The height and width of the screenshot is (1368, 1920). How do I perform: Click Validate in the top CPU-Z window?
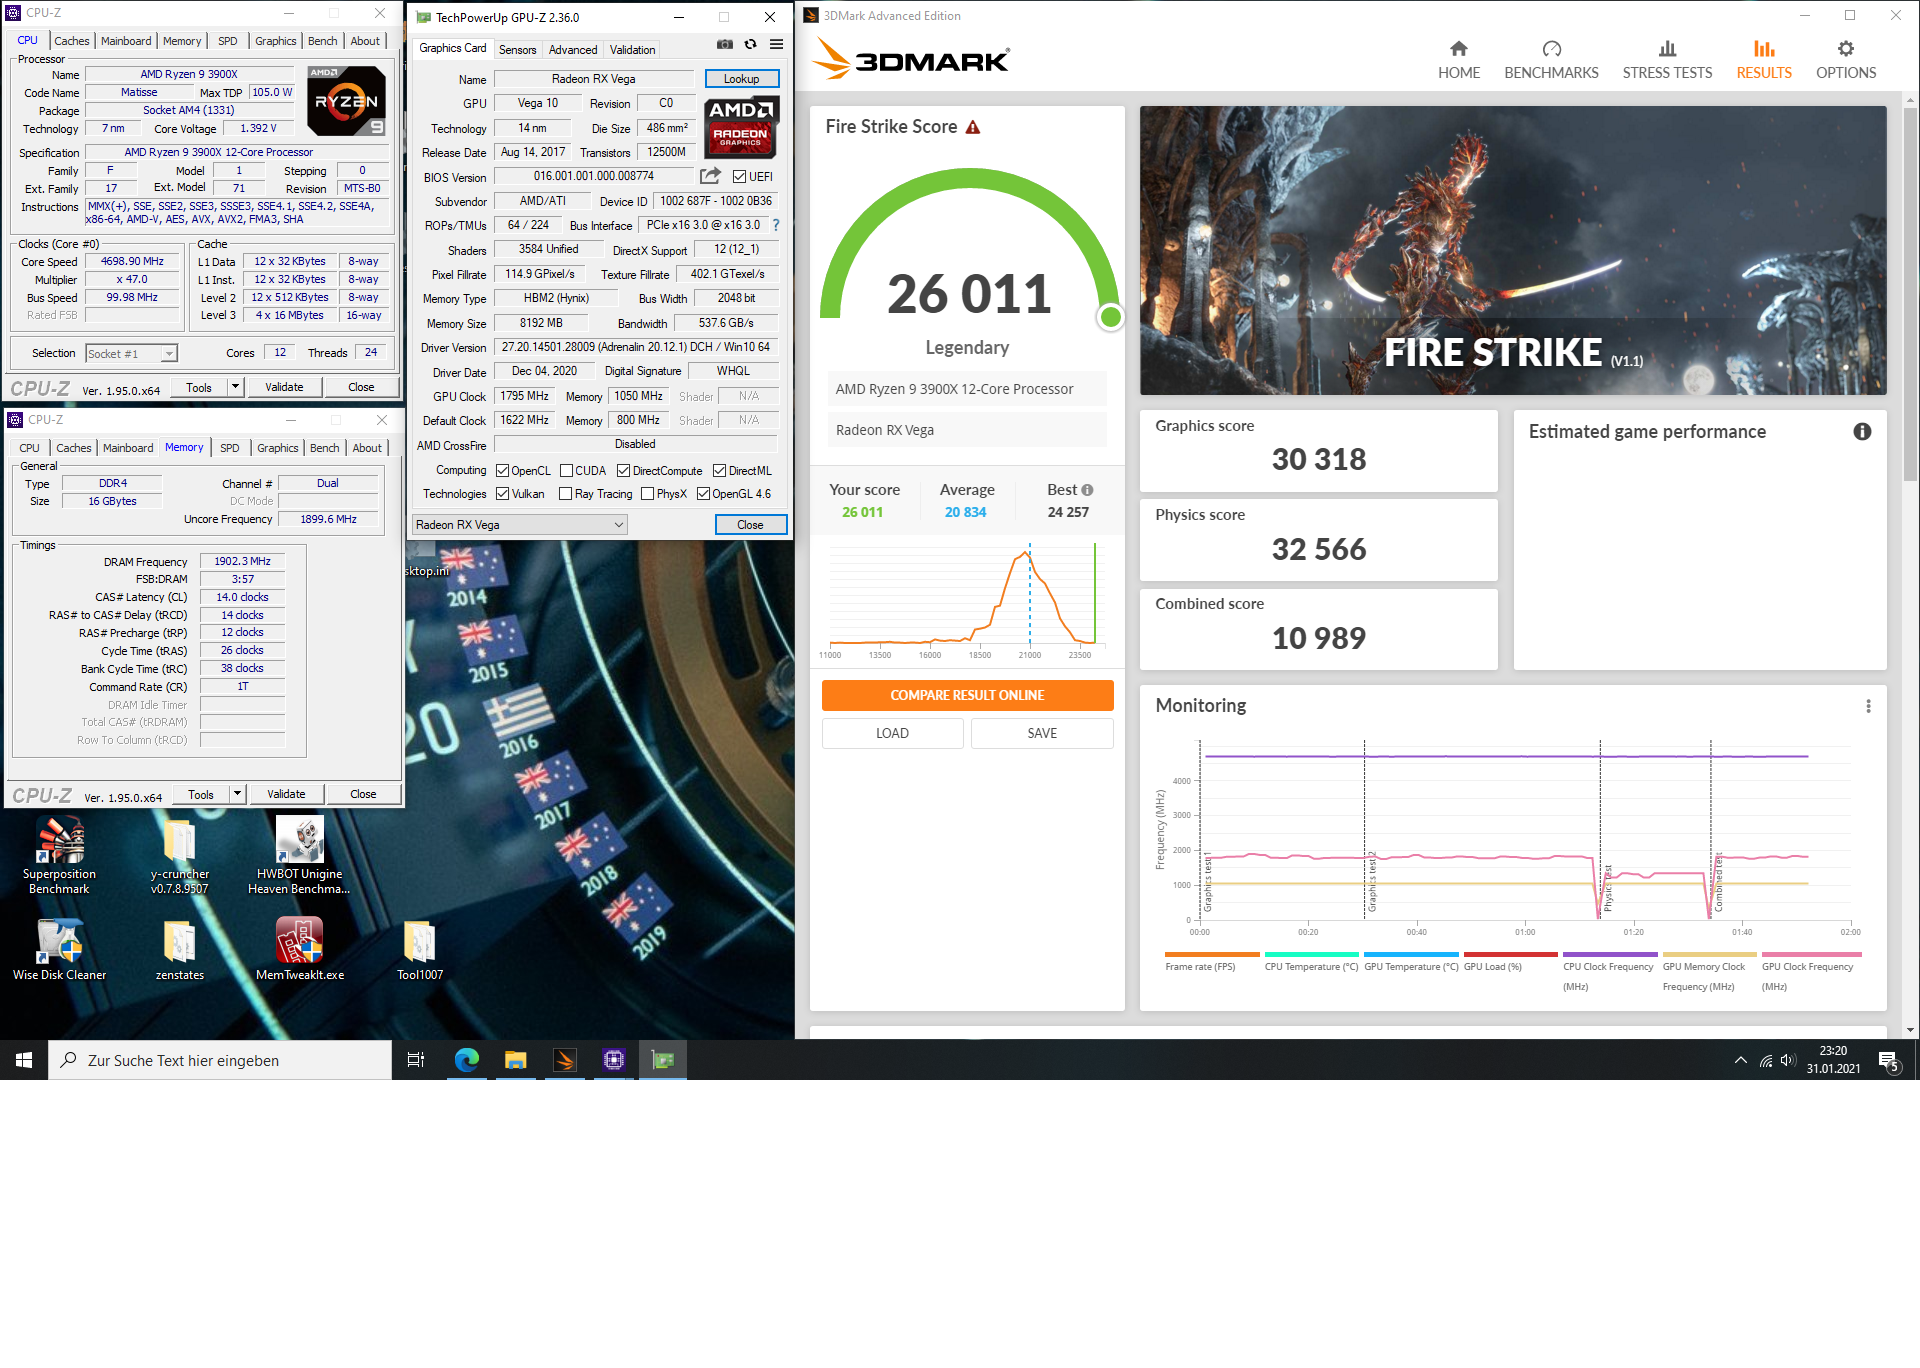(284, 387)
